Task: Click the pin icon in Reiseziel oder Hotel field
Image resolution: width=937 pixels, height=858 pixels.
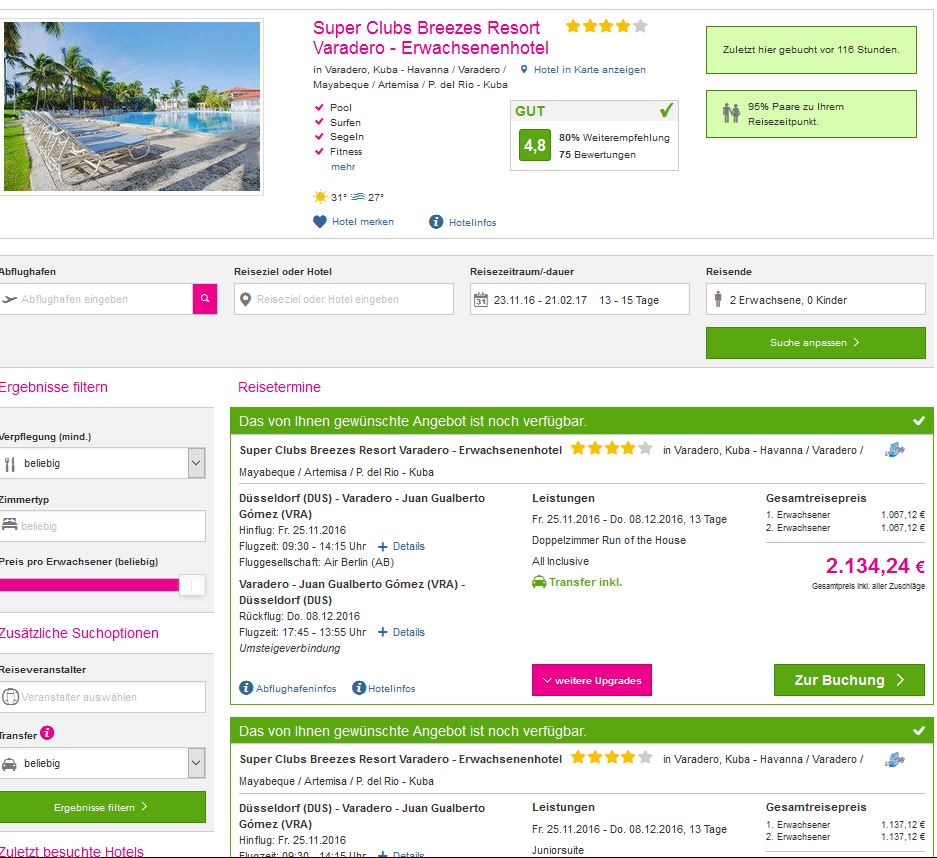Action: coord(245,299)
